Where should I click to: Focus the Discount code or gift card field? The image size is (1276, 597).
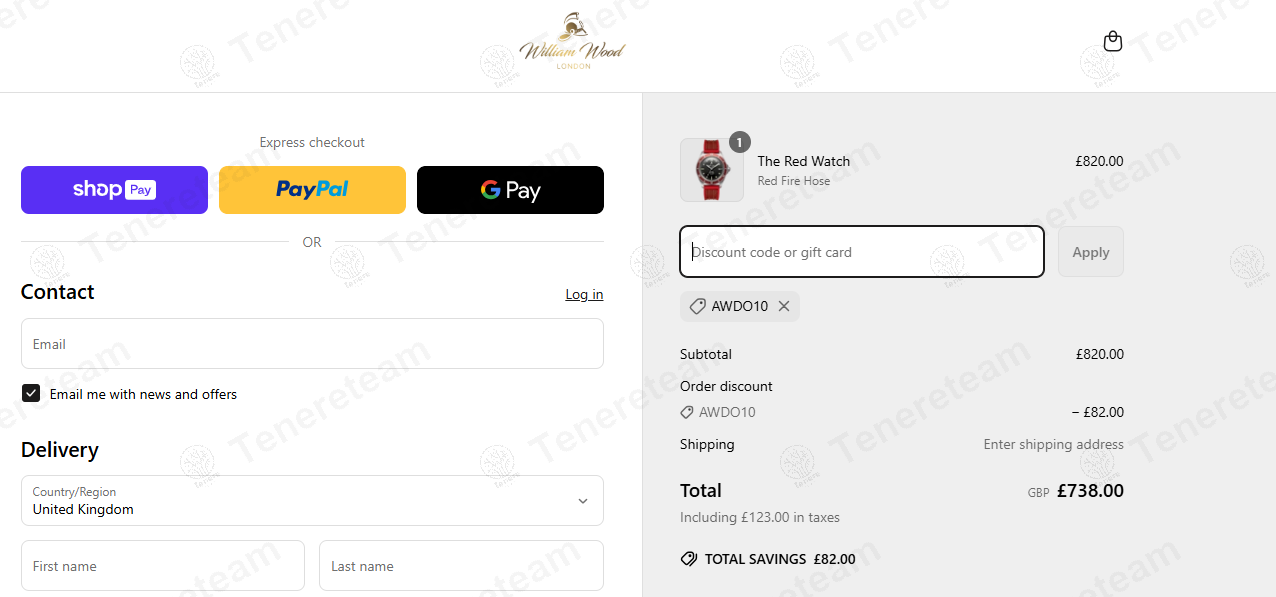pos(862,252)
